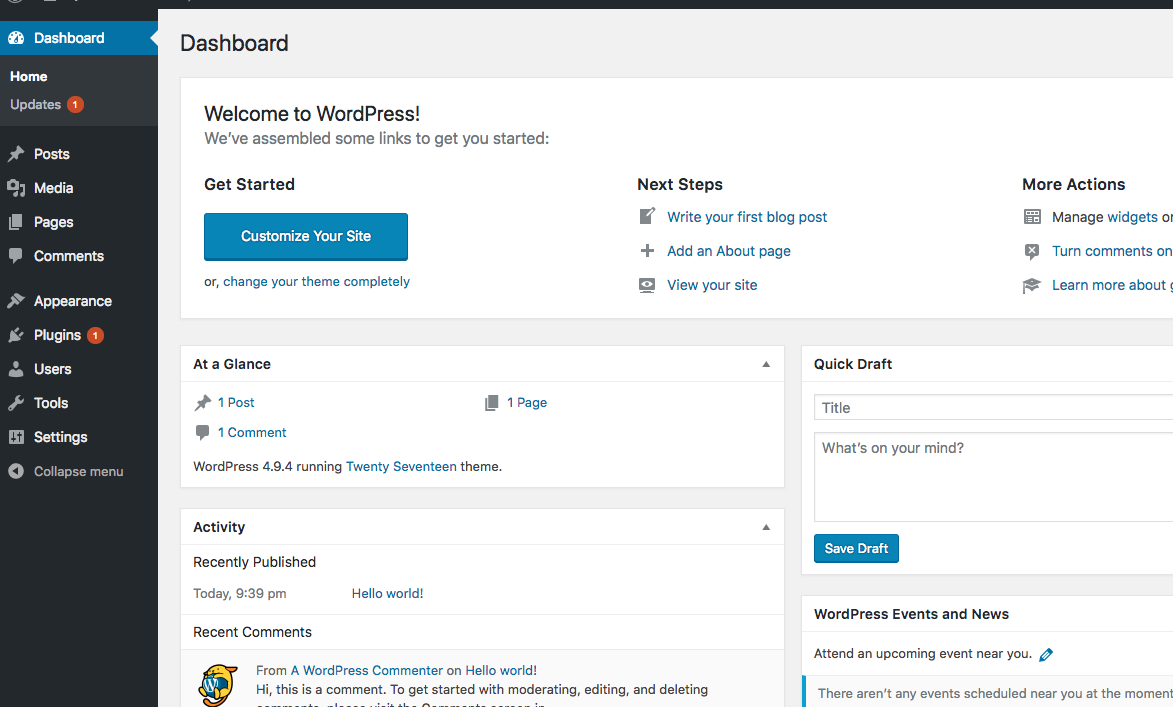Click the widgets grid icon under More Actions
This screenshot has width=1173, height=707.
[1032, 217]
